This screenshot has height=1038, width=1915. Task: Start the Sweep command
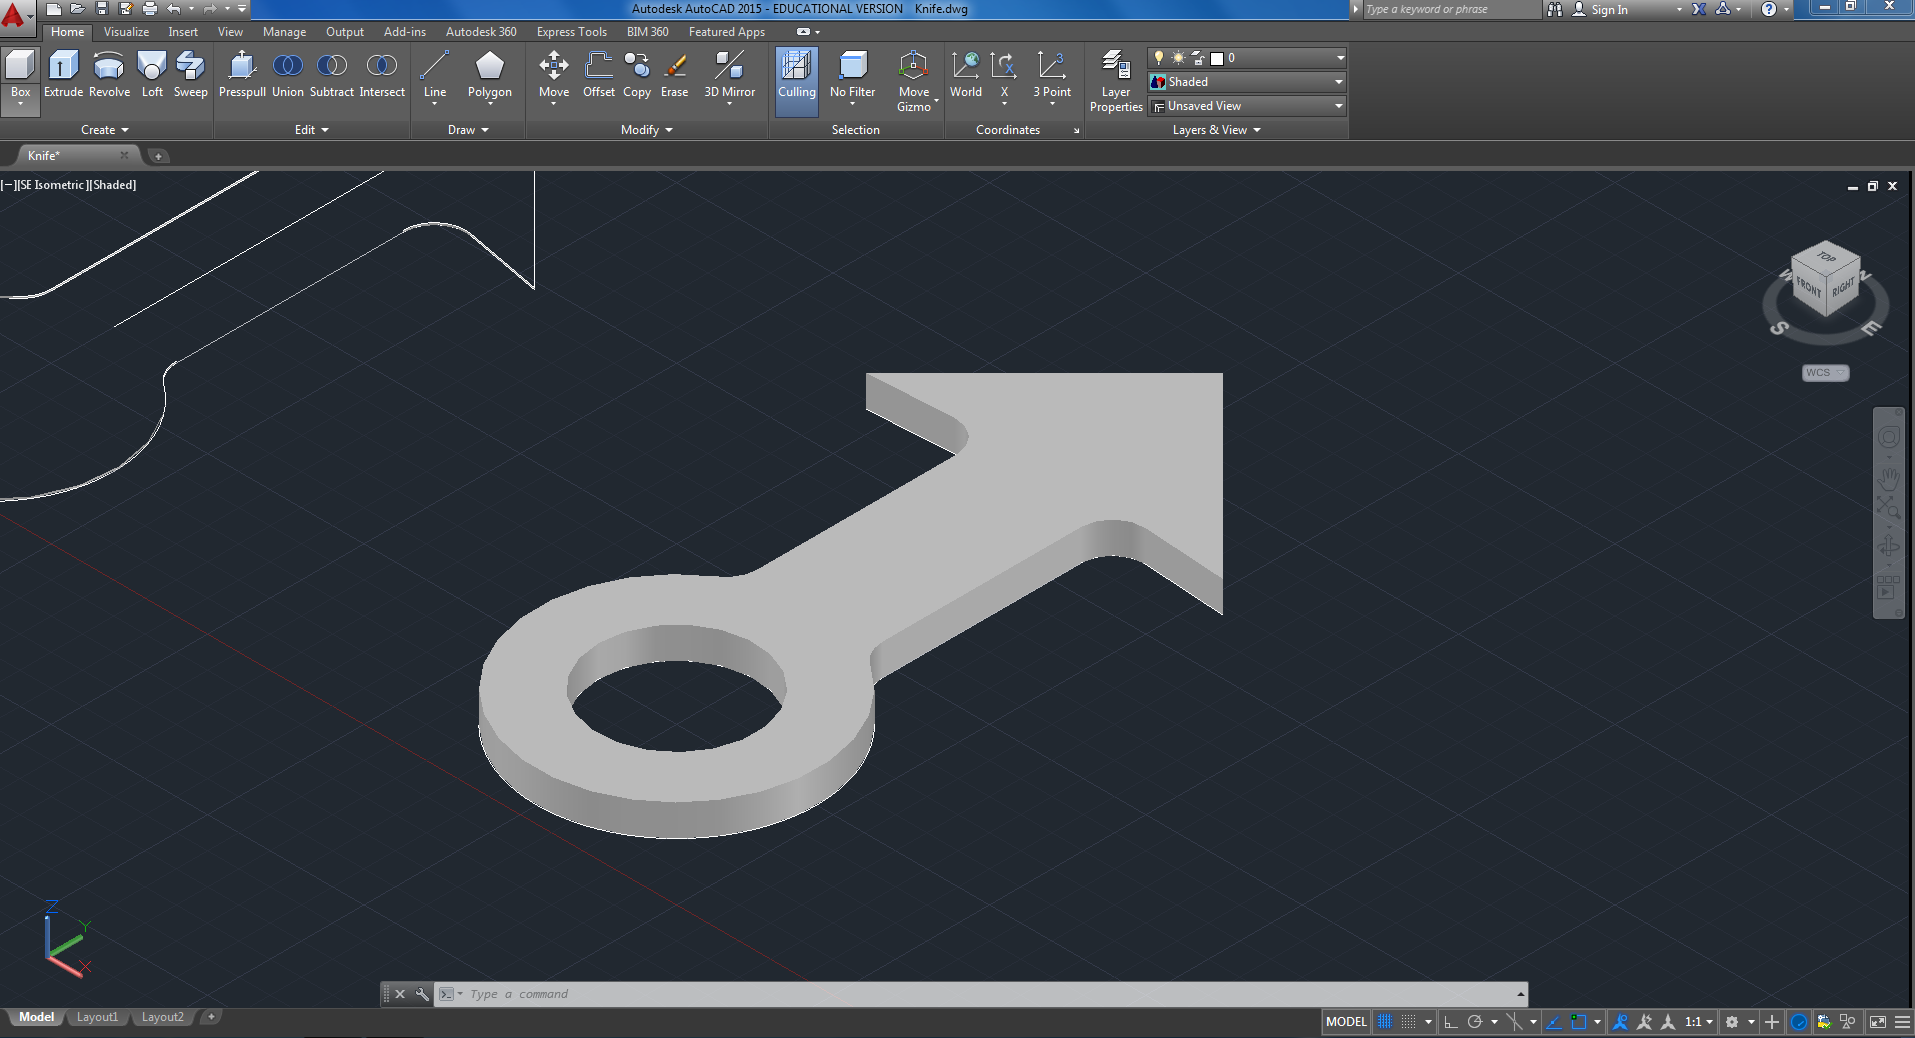pyautogui.click(x=190, y=74)
